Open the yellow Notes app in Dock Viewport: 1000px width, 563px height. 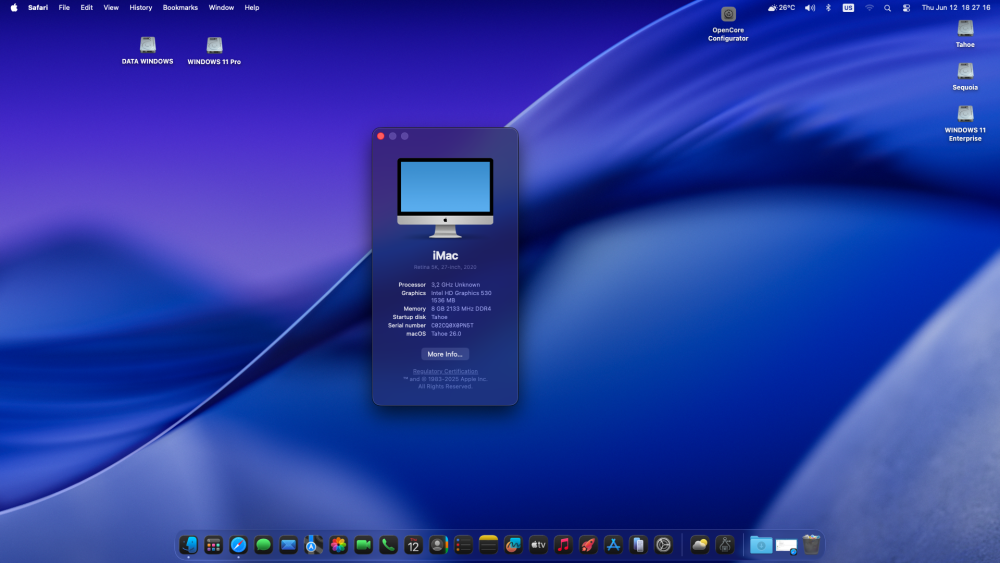tap(488, 545)
